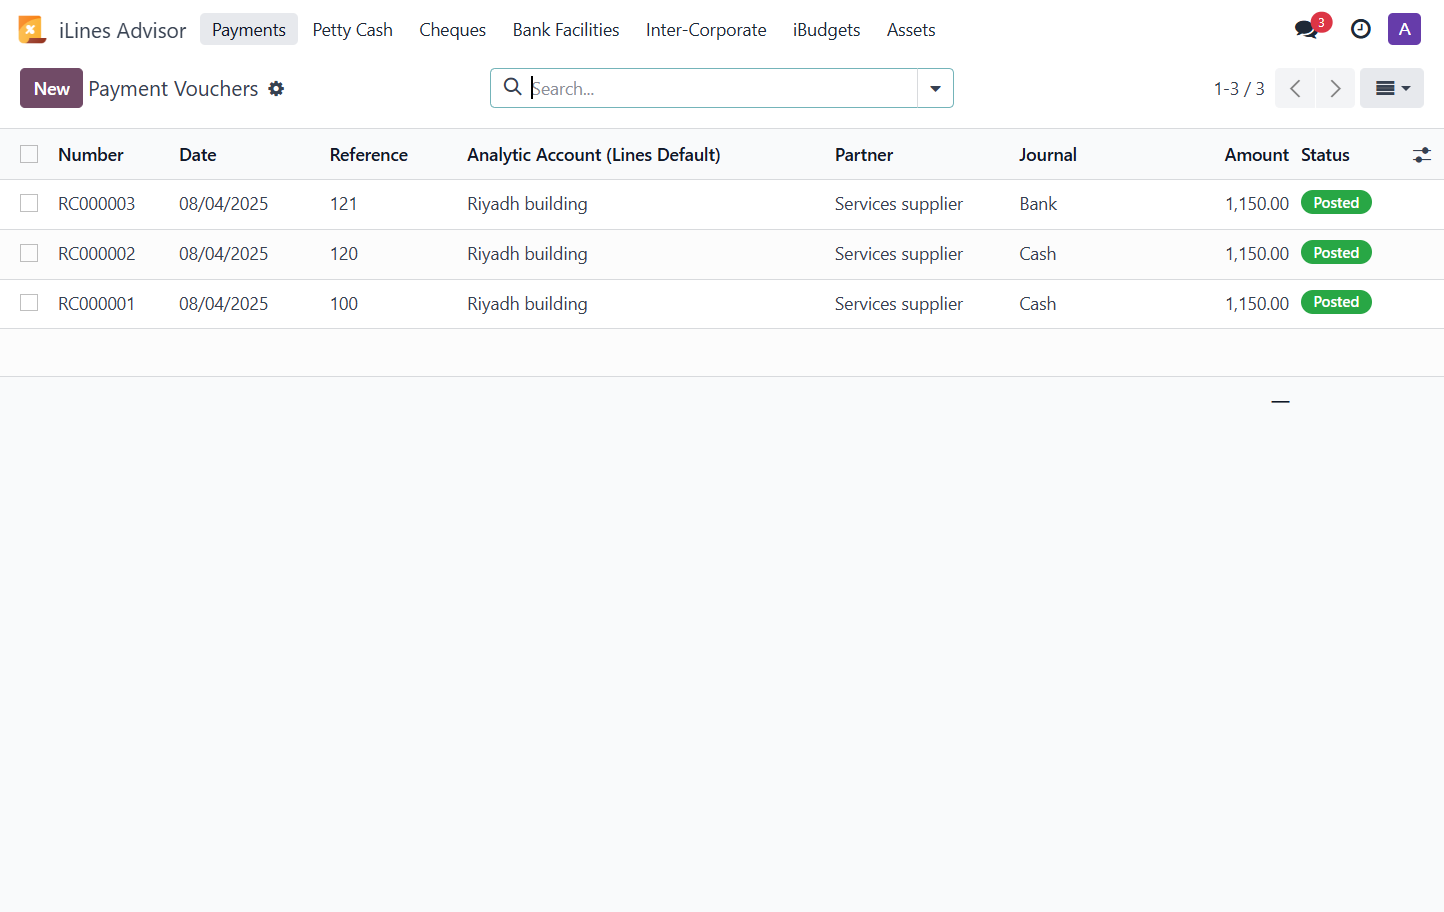1444x912 pixels.
Task: Open the list view switcher dropdown
Action: [1392, 88]
